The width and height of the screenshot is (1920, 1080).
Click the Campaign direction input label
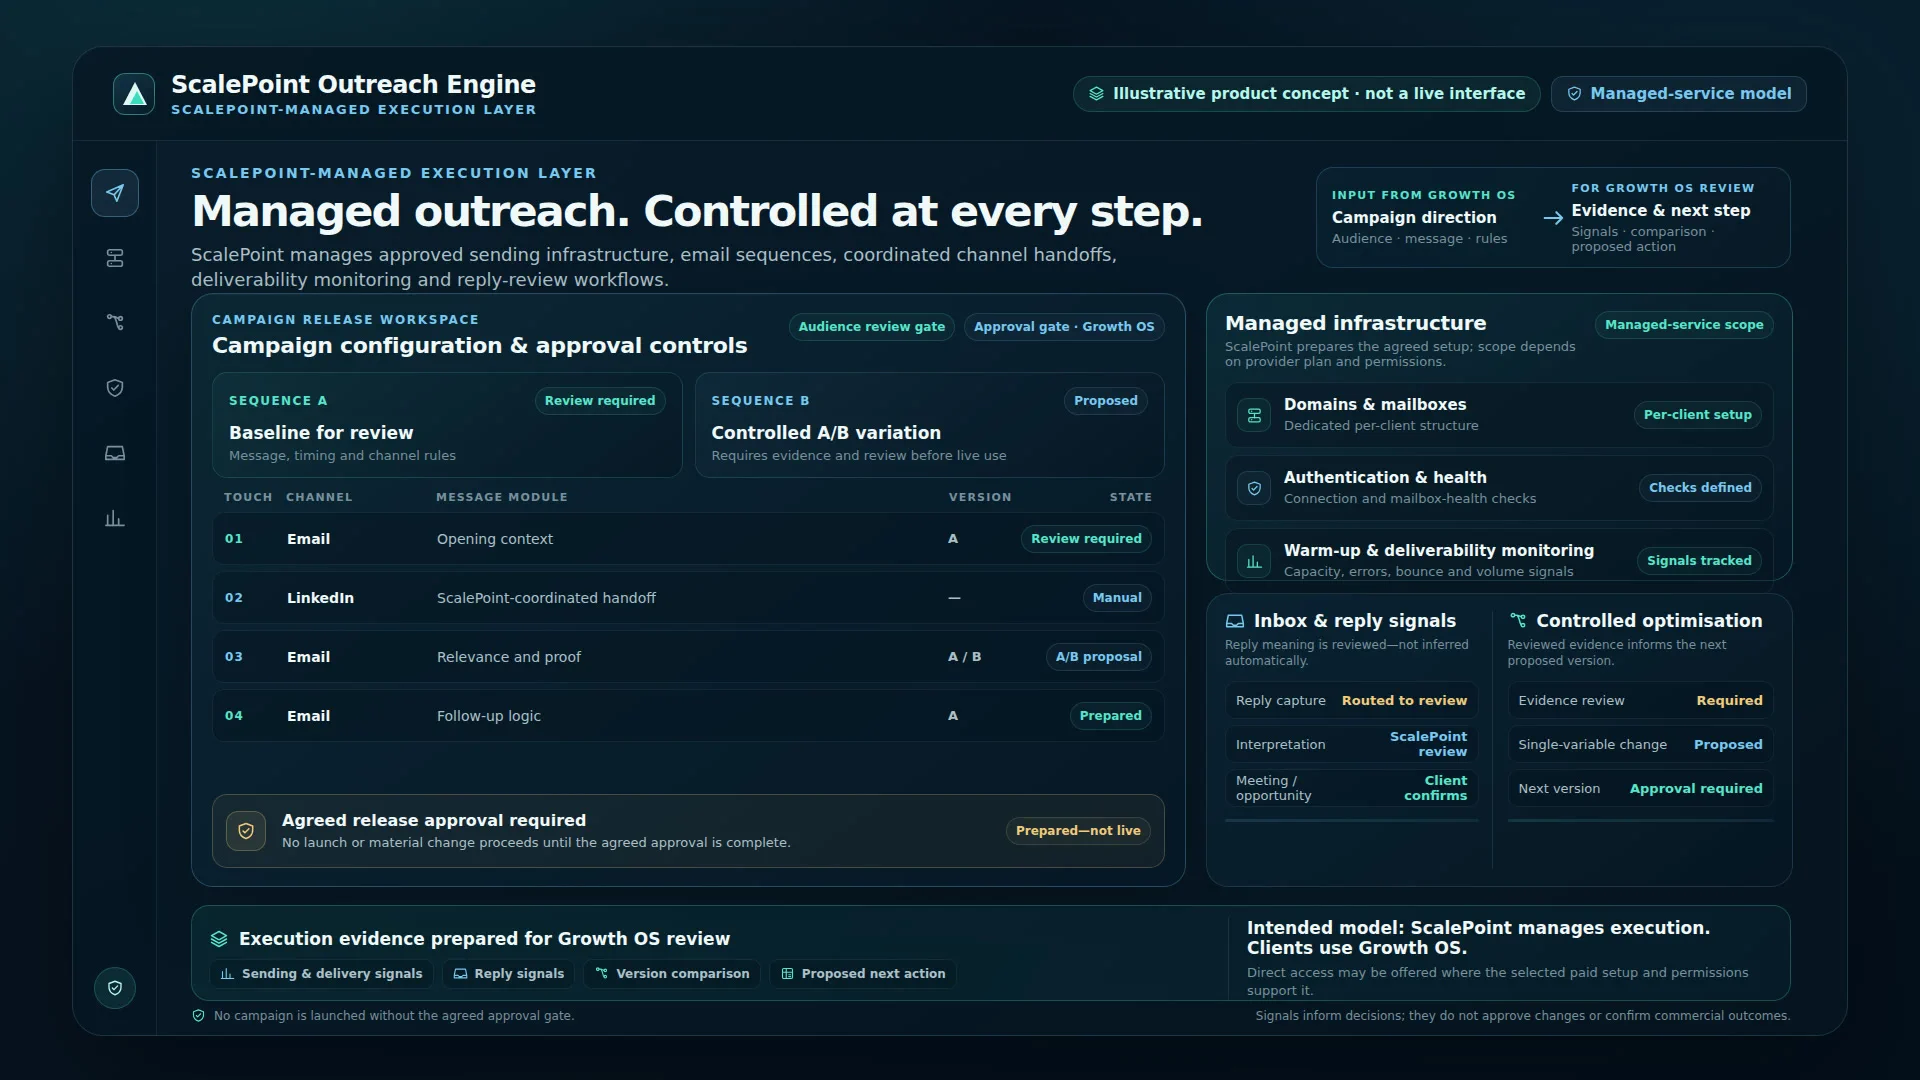pyautogui.click(x=1414, y=218)
